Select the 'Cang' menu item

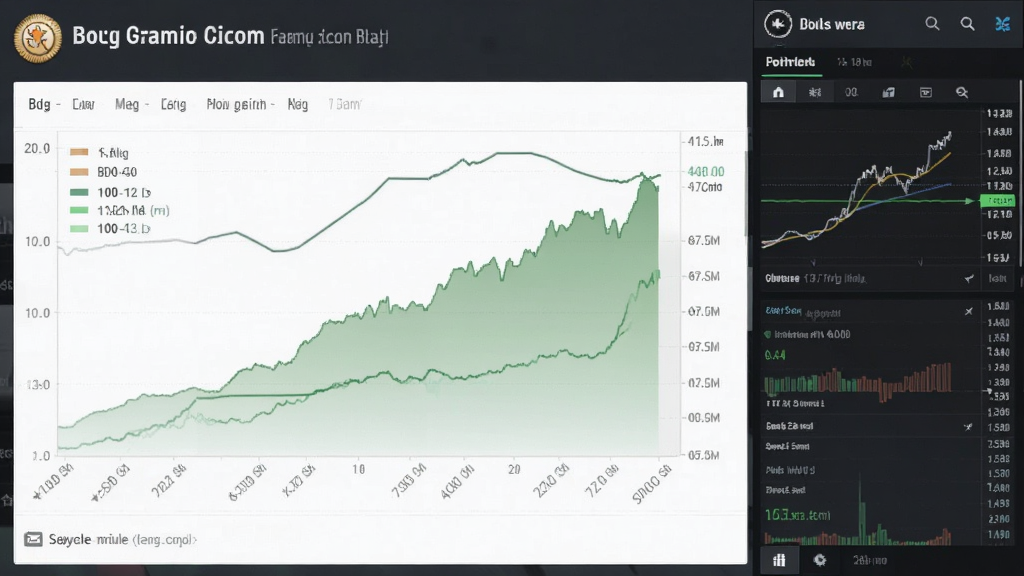[x=173, y=104]
